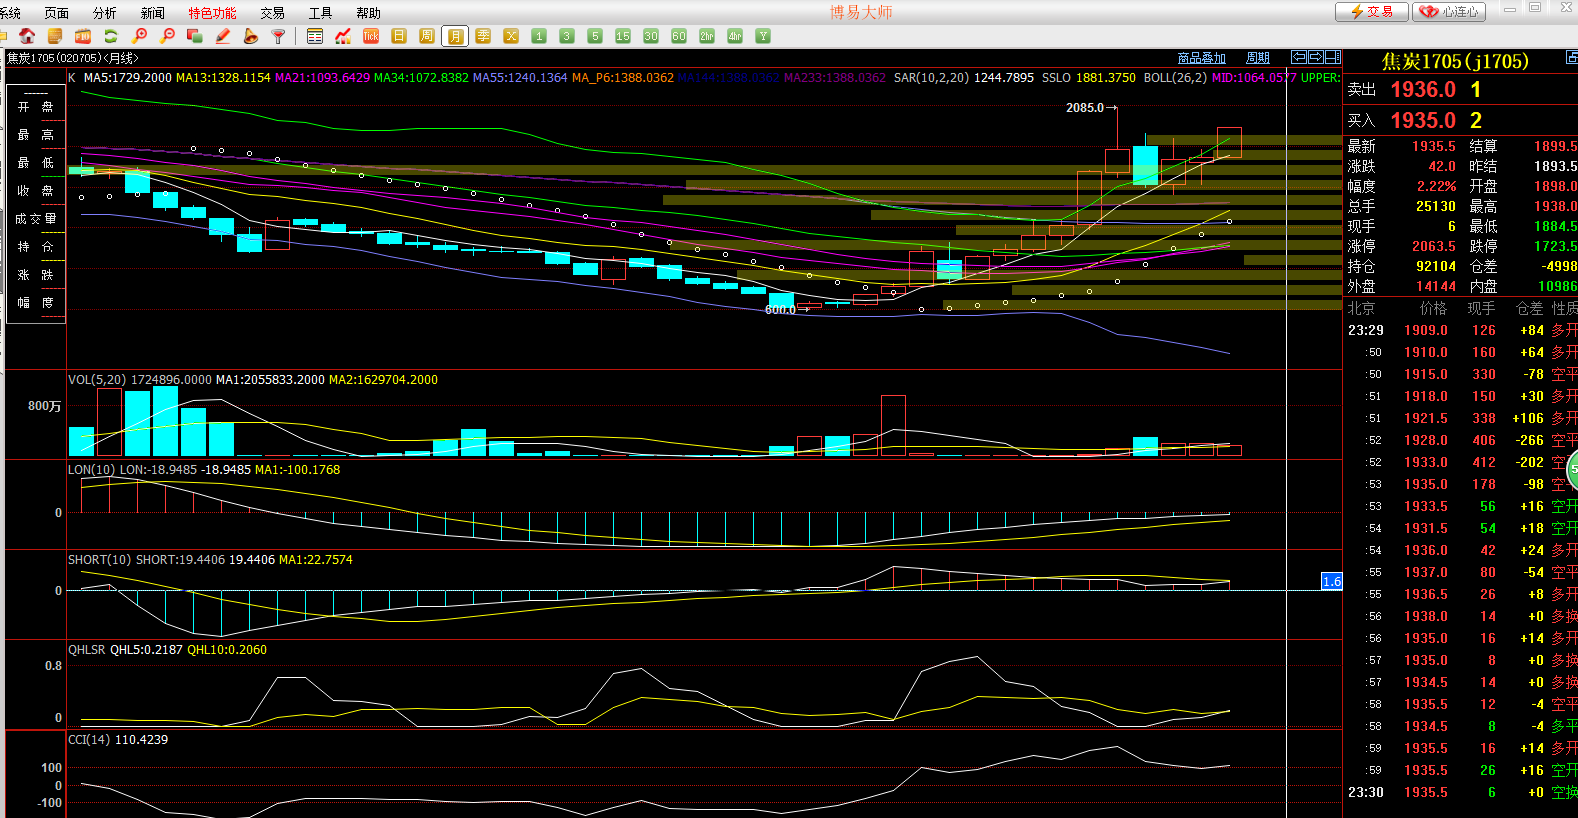Click the 最高 label in the left panel
The image size is (1578, 818).
(36, 135)
